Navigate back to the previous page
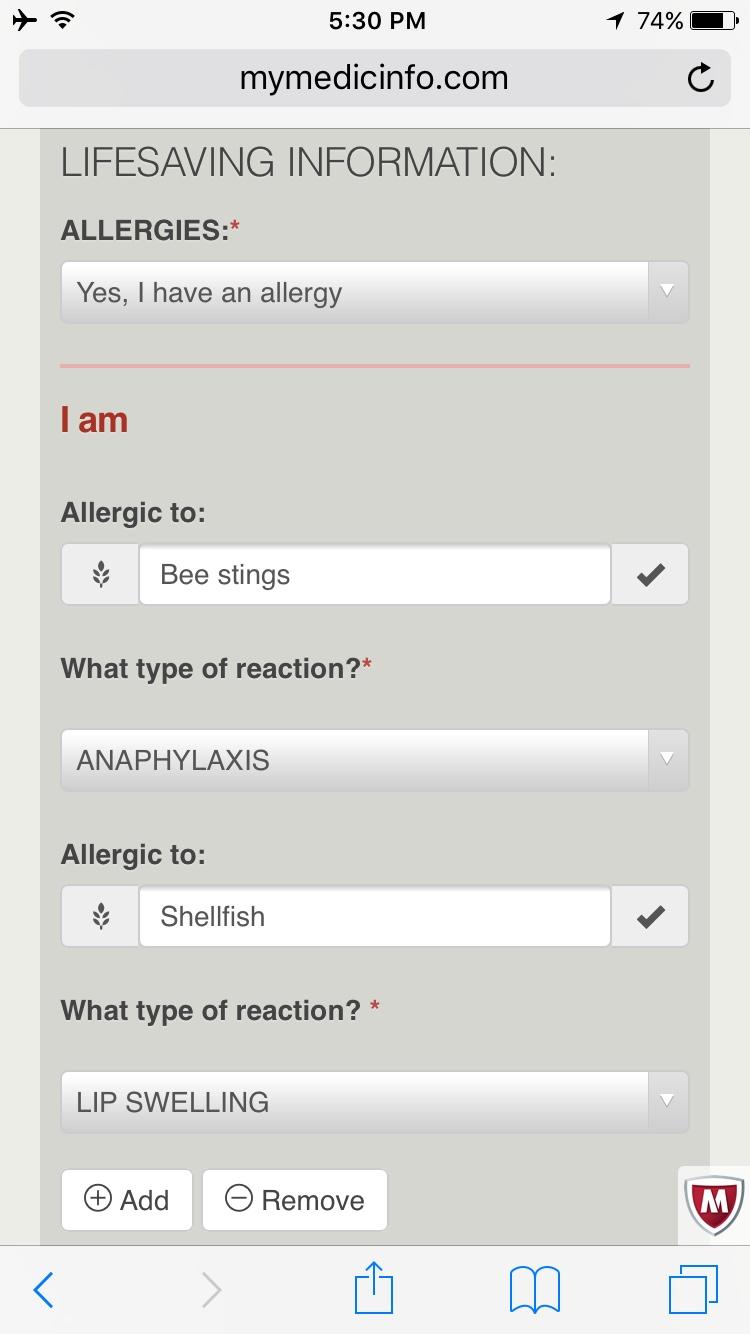The image size is (750, 1334). tap(42, 1290)
